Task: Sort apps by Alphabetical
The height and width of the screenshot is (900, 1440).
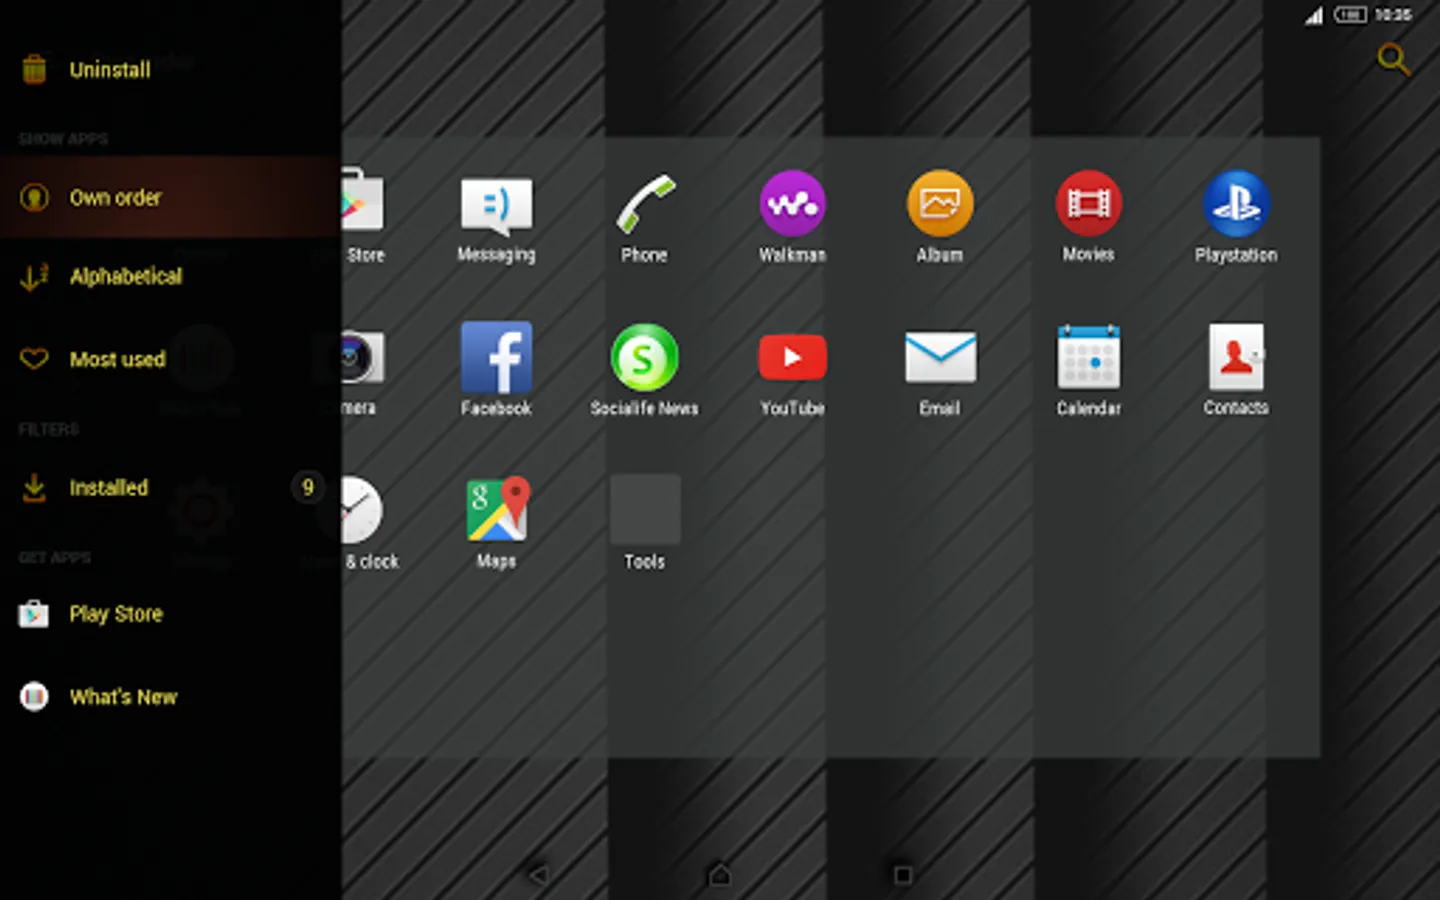Action: point(171,277)
